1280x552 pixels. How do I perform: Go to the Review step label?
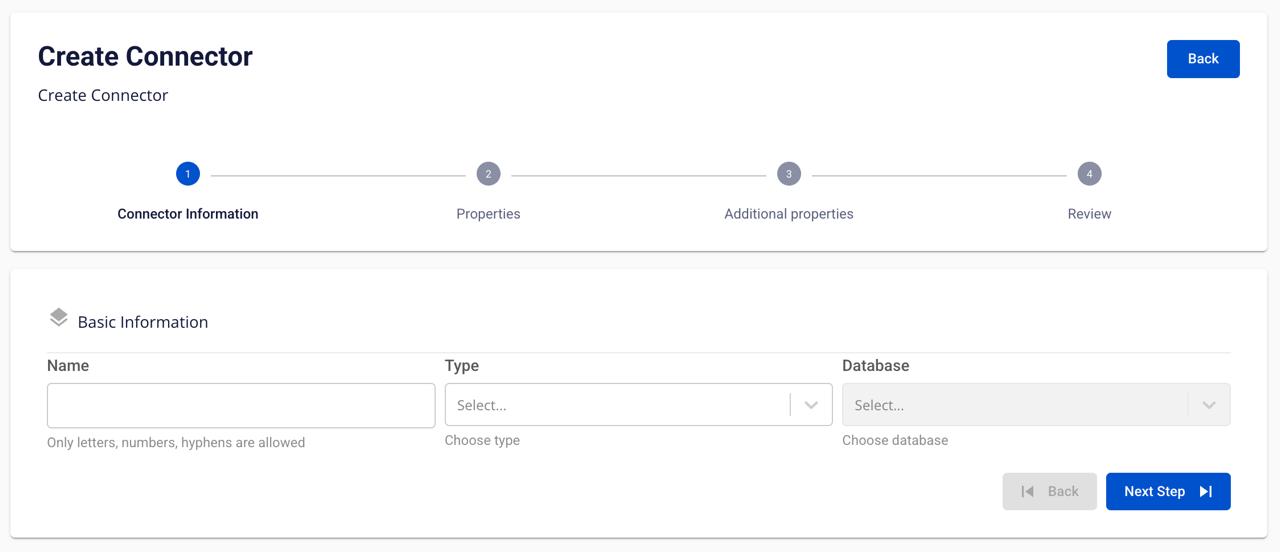(x=1089, y=214)
